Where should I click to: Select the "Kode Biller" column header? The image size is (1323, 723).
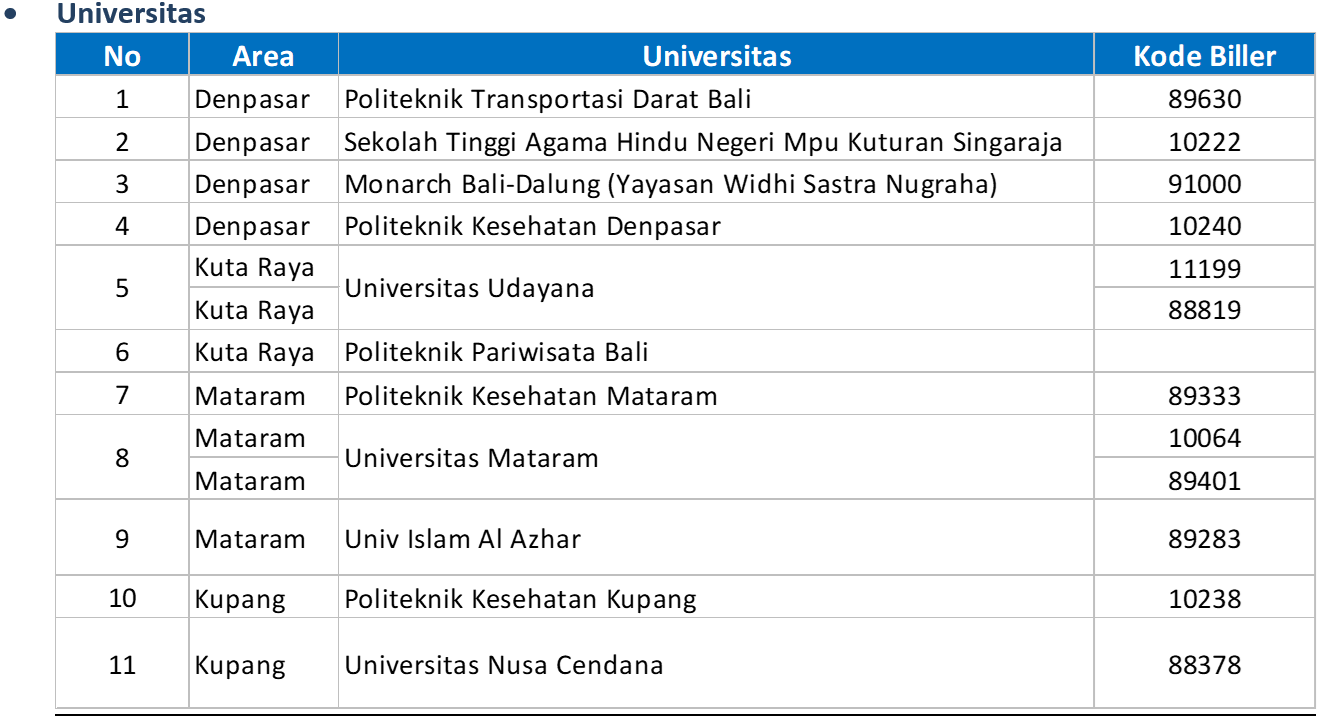(1204, 55)
